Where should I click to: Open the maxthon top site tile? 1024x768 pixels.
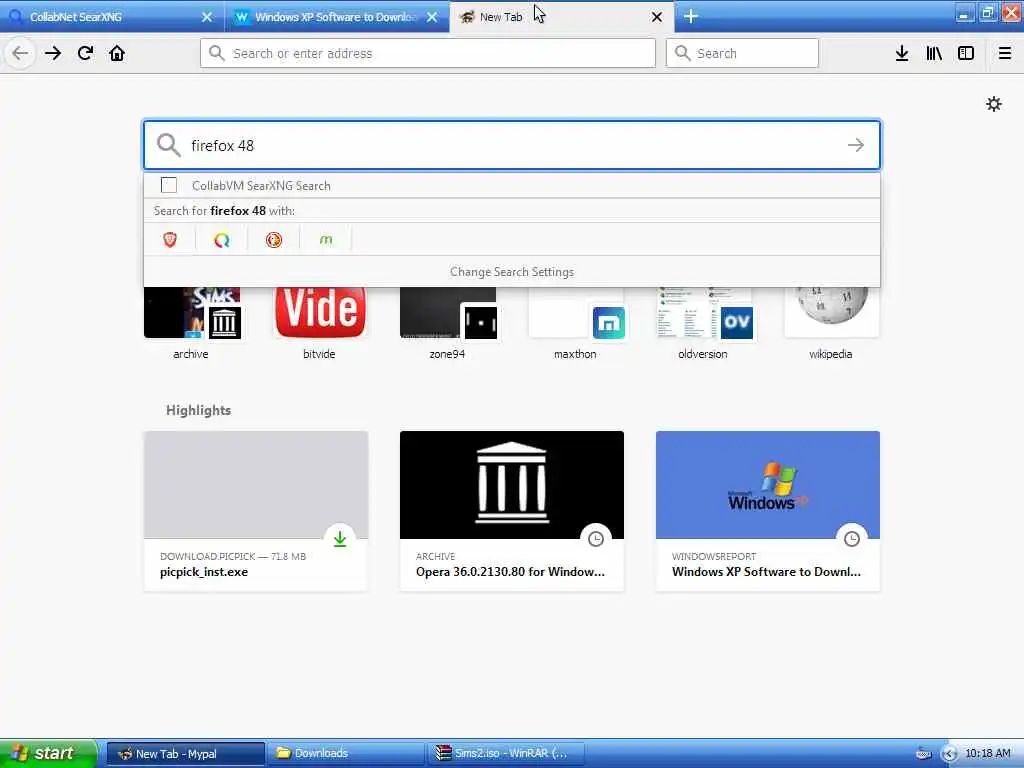[x=575, y=323]
